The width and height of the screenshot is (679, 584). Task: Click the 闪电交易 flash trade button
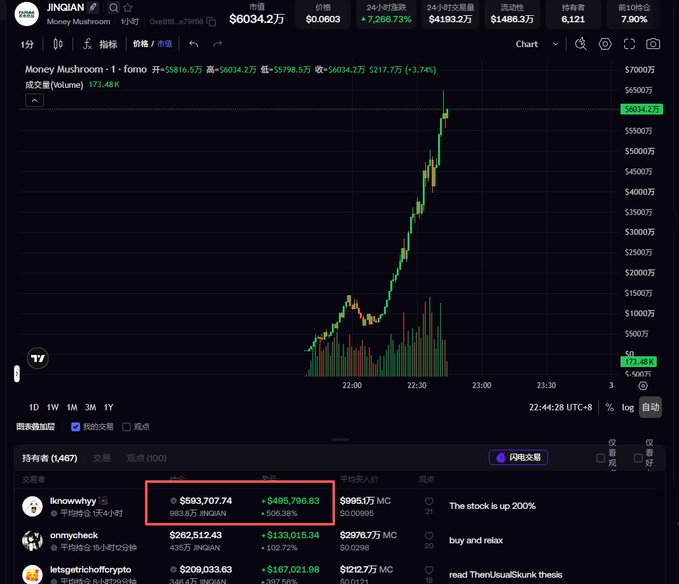click(x=518, y=457)
